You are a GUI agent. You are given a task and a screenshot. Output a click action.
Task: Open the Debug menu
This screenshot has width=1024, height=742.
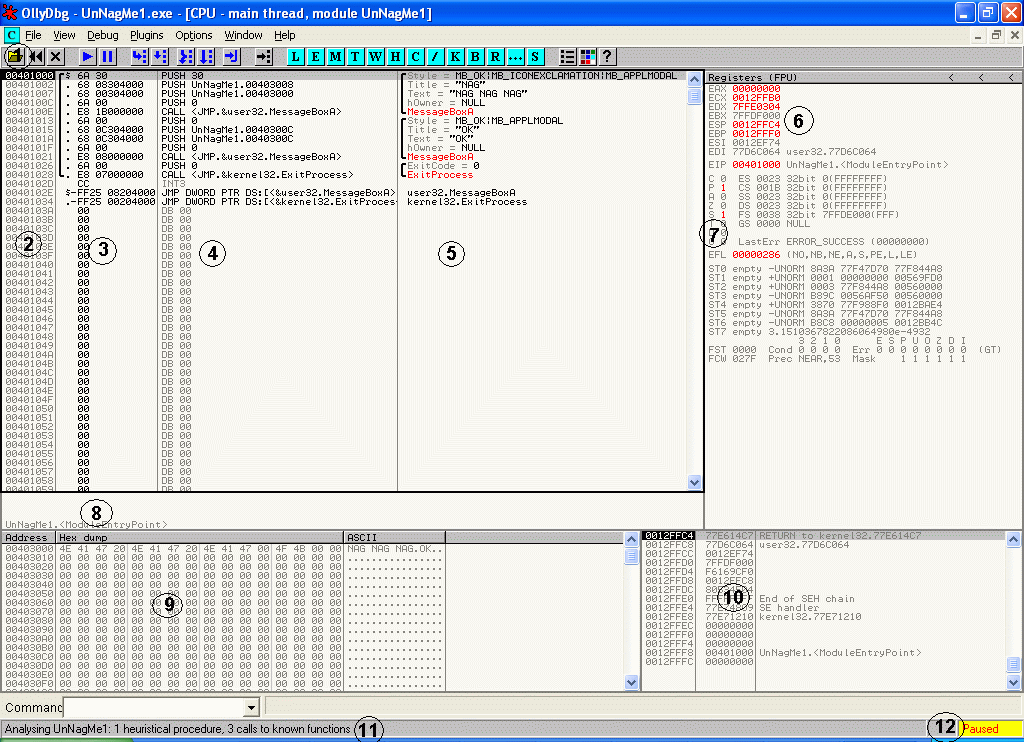point(103,35)
